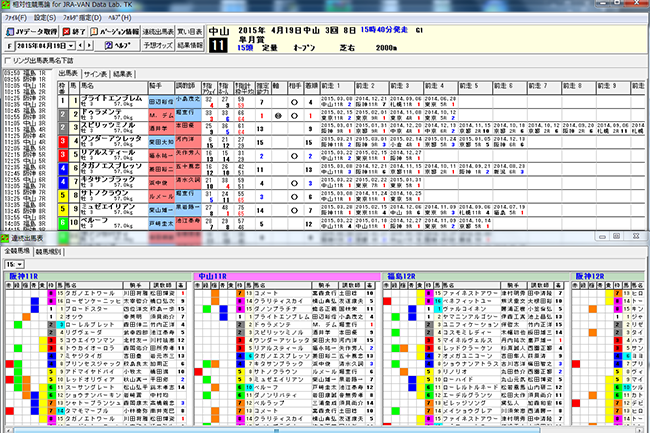
Task: Click the 騎手 column header in 出馬表
Action: coord(161,88)
